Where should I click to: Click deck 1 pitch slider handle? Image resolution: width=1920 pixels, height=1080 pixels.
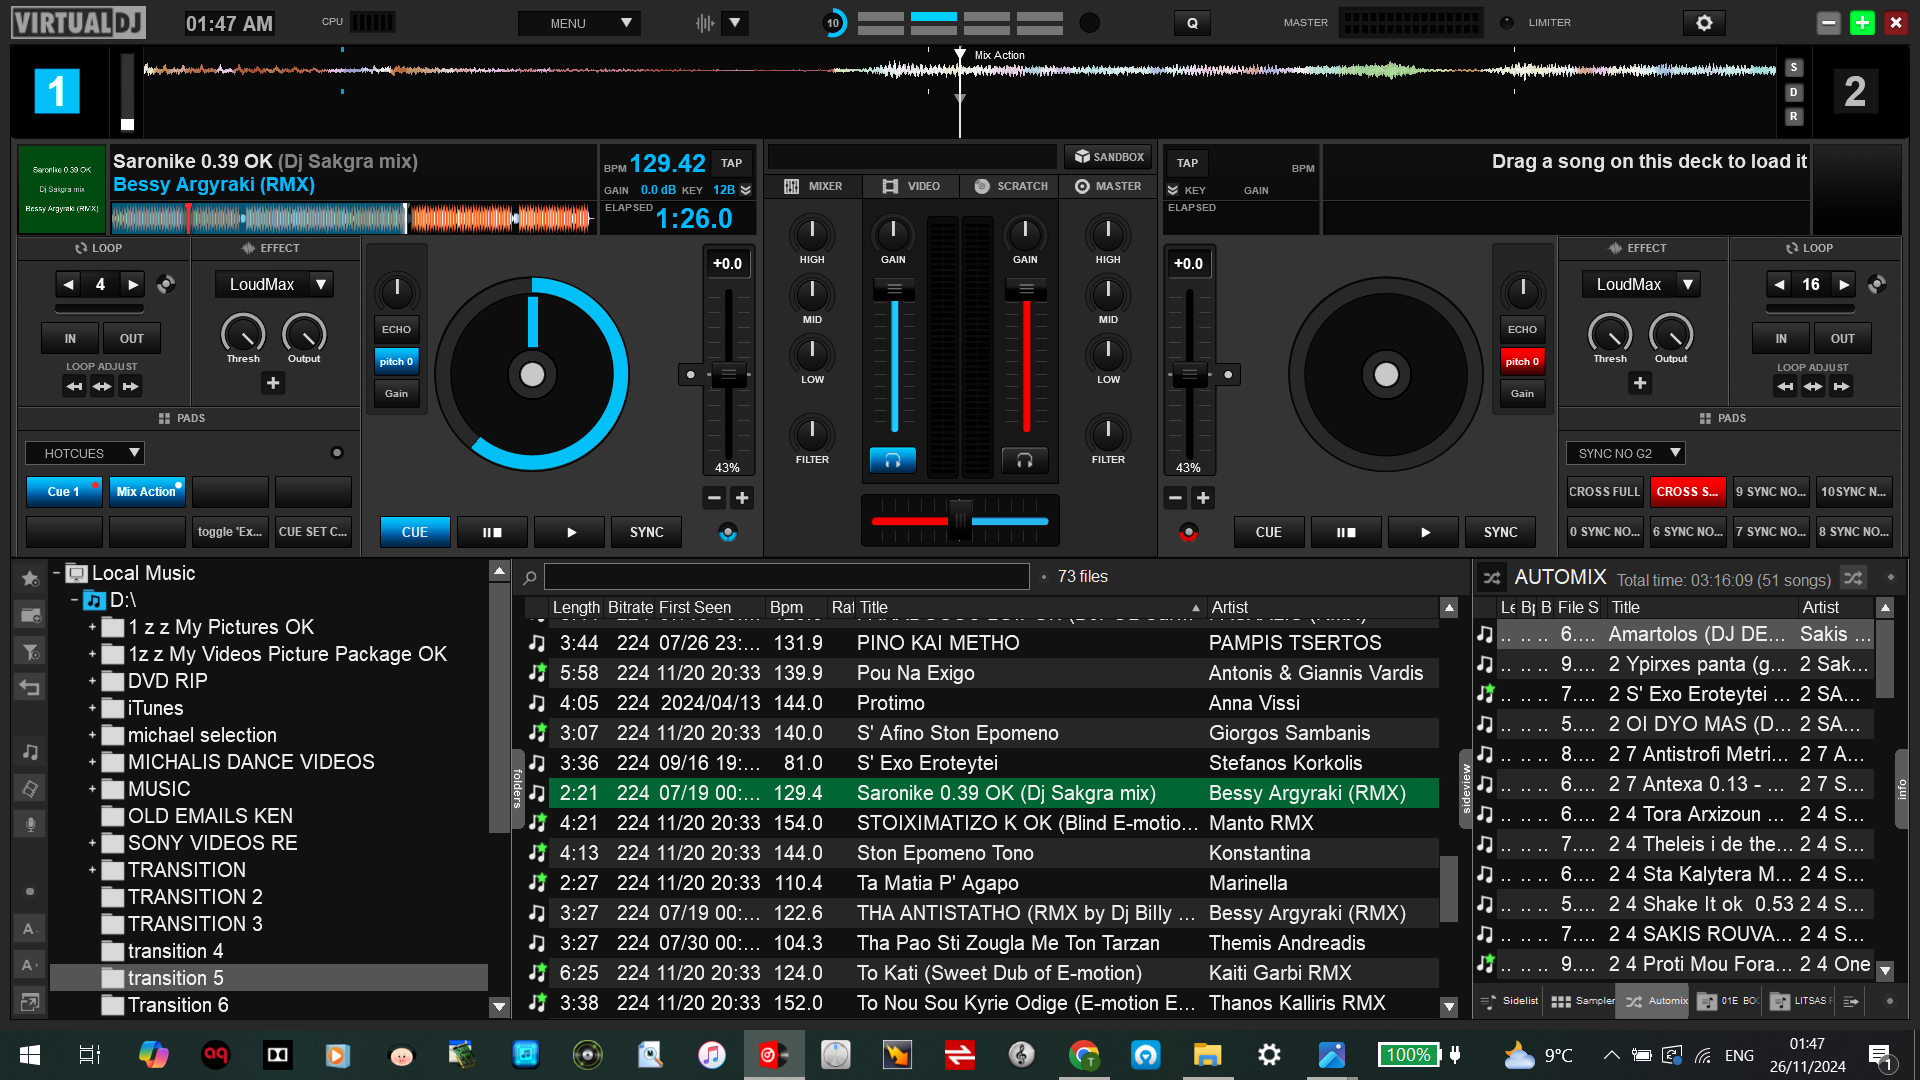point(728,375)
